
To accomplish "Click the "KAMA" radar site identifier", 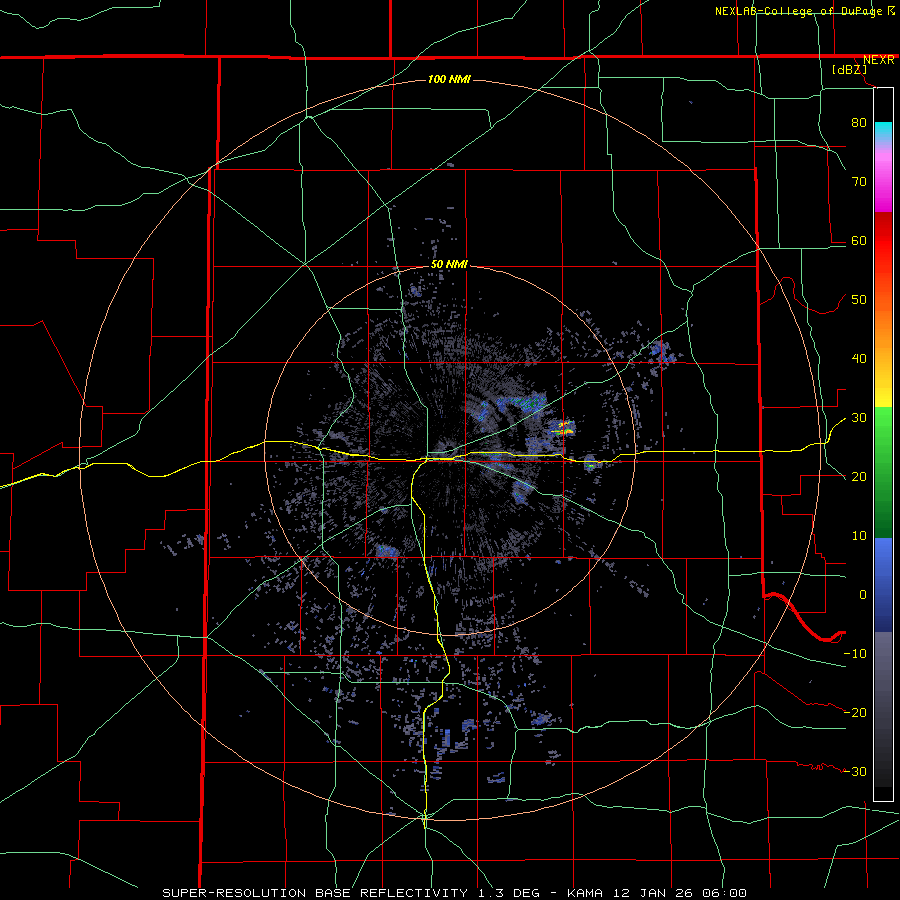I will click(585, 893).
